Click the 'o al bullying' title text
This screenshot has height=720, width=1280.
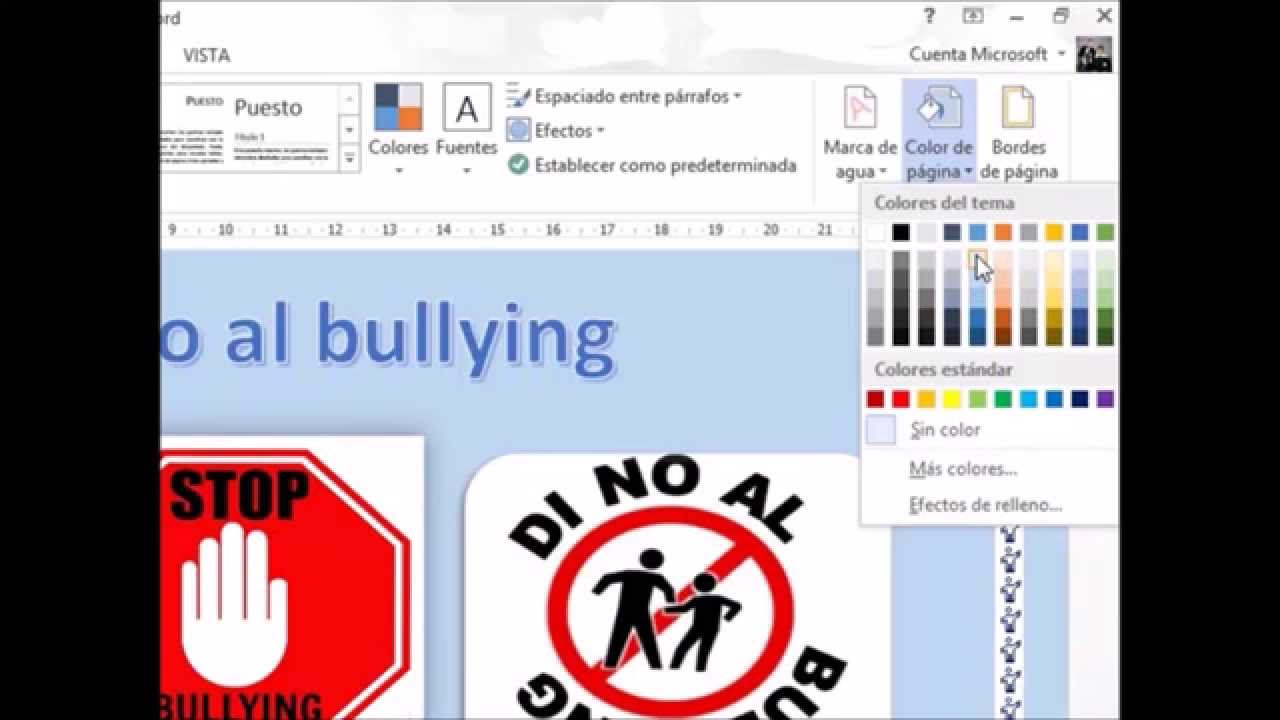[388, 336]
